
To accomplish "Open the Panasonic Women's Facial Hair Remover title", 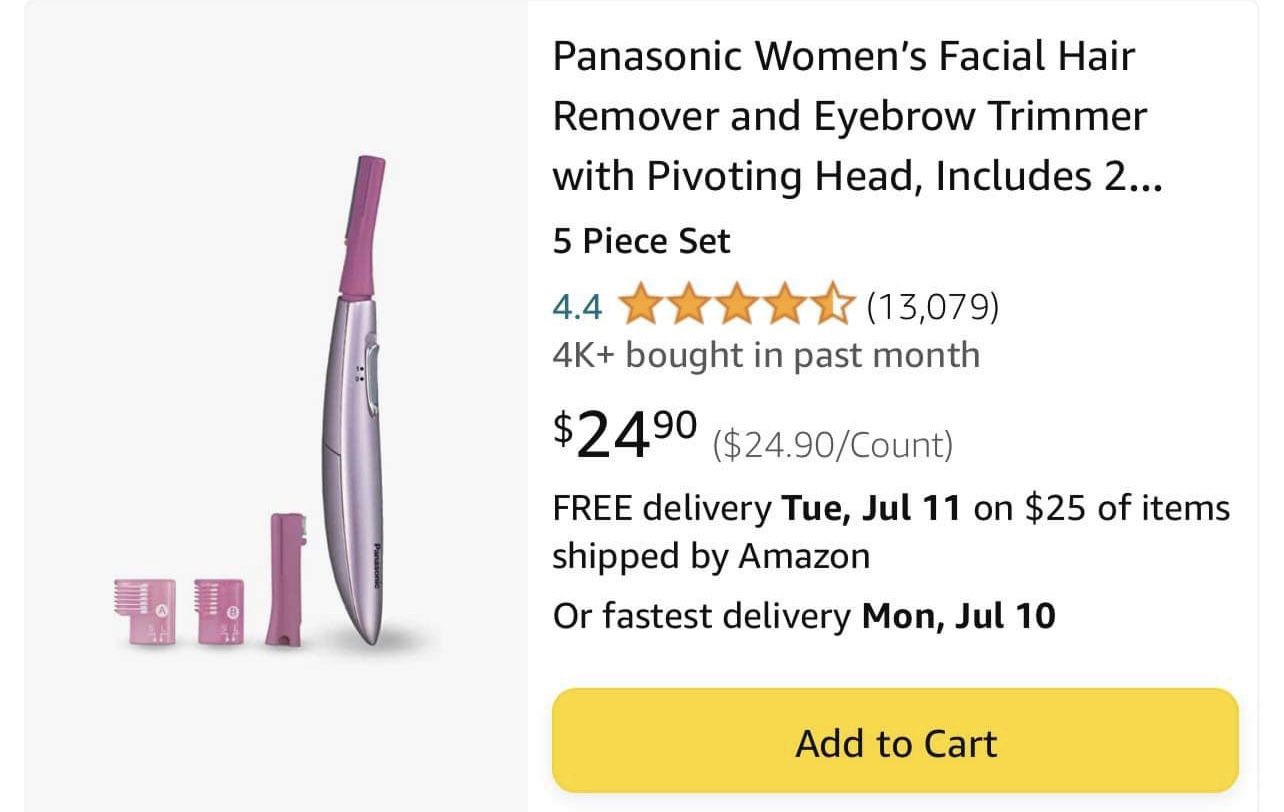I will [850, 116].
